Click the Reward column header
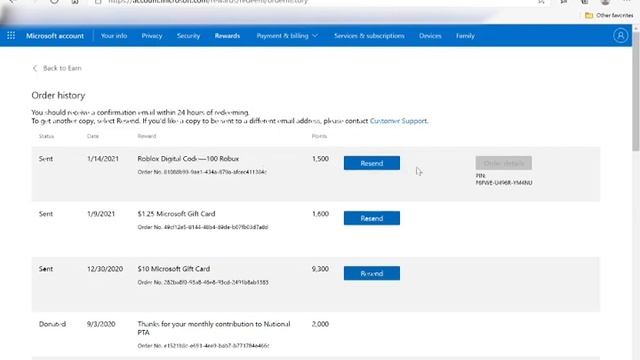This screenshot has height=360, width=640. pos(147,136)
